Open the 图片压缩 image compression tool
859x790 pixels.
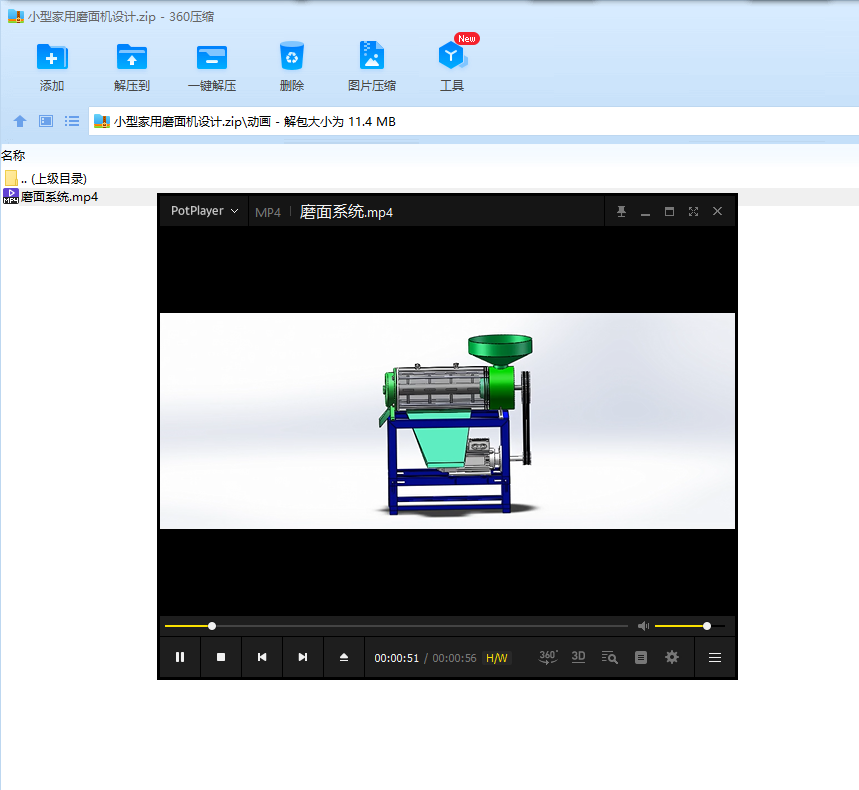[371, 56]
